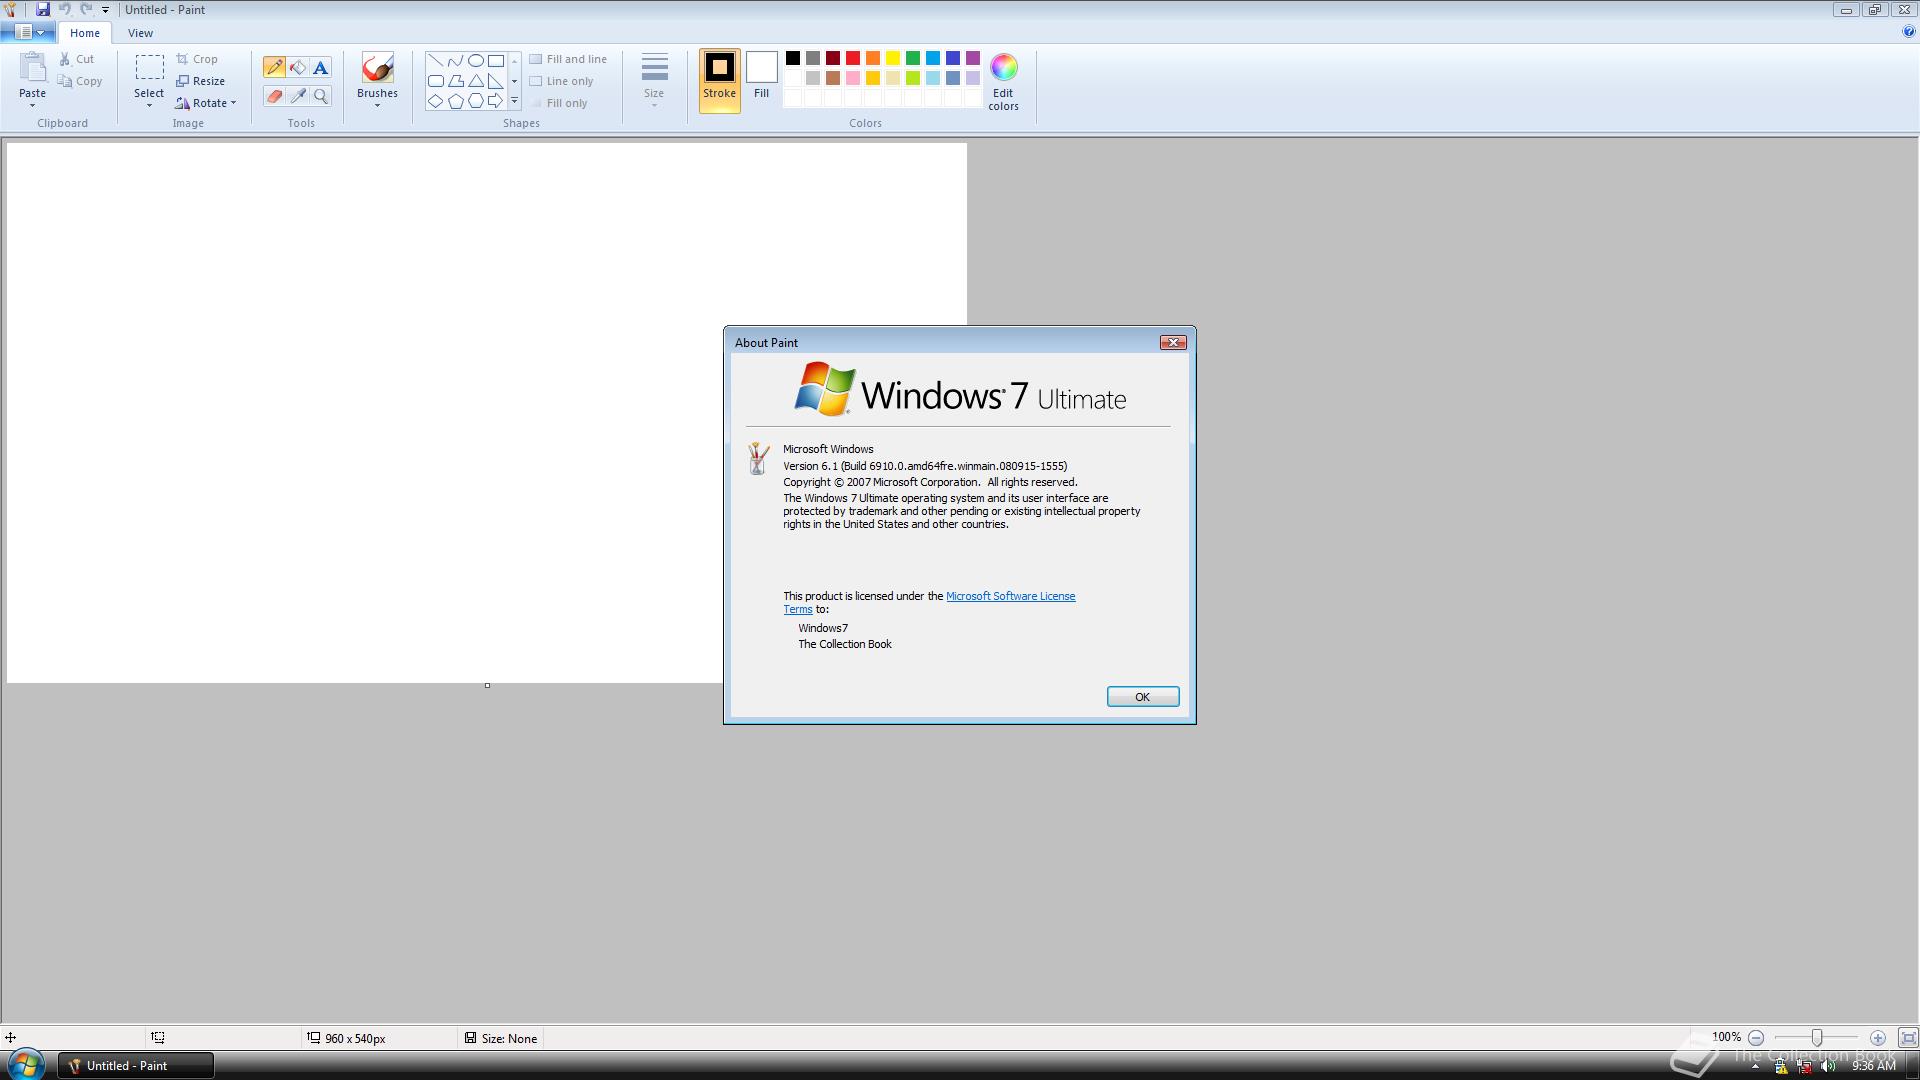Pick the Right triangle shape
Image resolution: width=1920 pixels, height=1080 pixels.
click(x=496, y=81)
